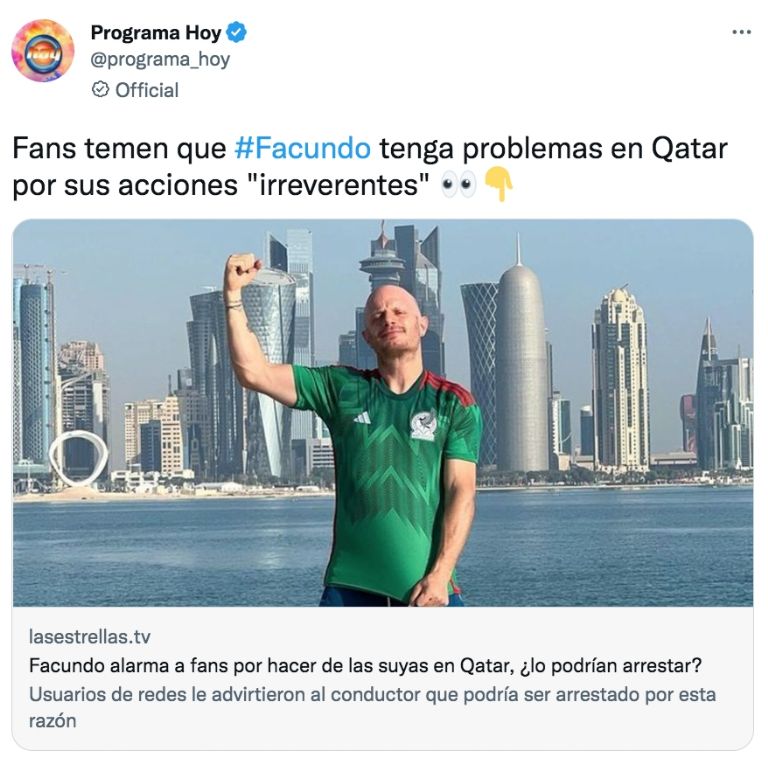Click the Adidas logo on the green jersey
The width and height of the screenshot is (768, 757).
(x=362, y=418)
